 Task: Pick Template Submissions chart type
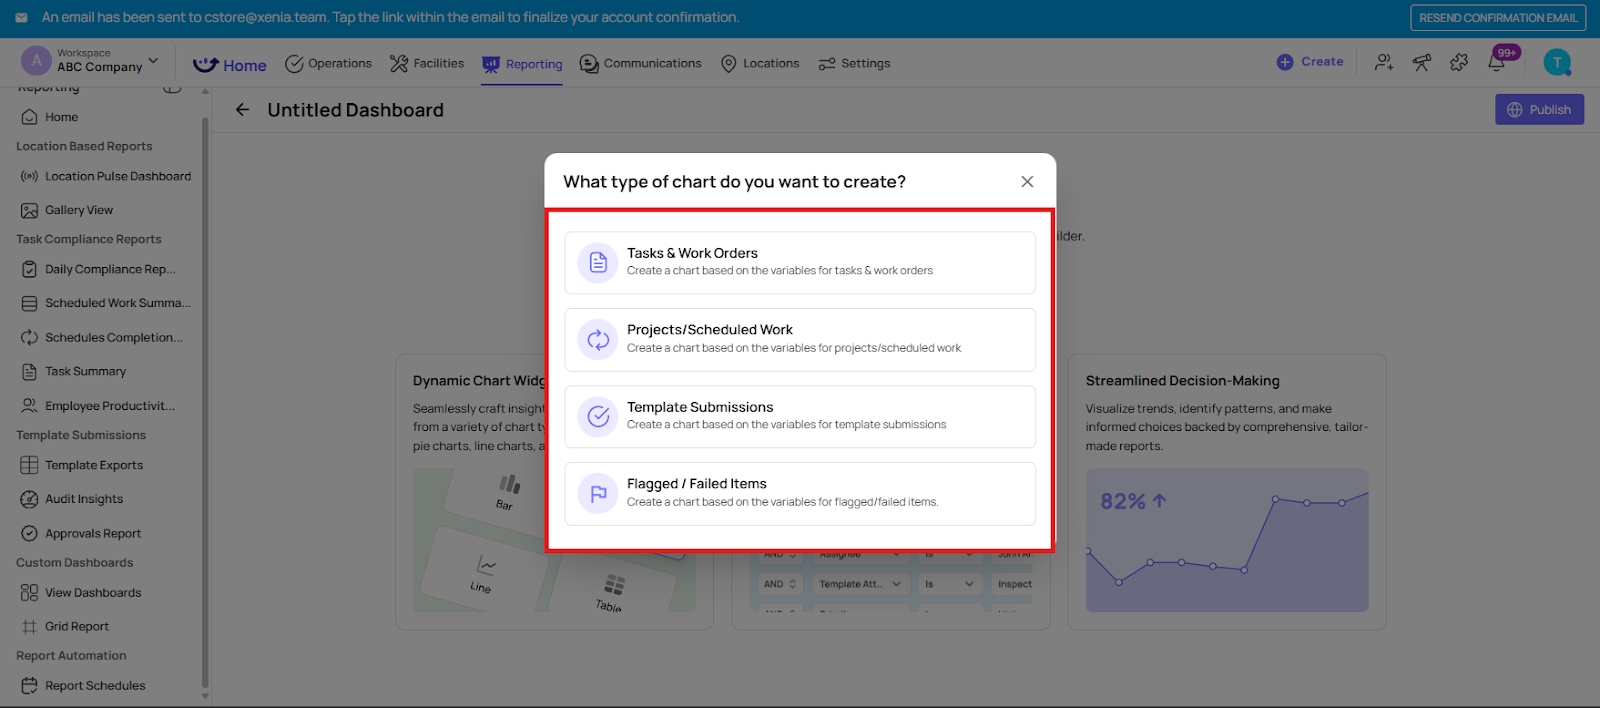(x=800, y=417)
